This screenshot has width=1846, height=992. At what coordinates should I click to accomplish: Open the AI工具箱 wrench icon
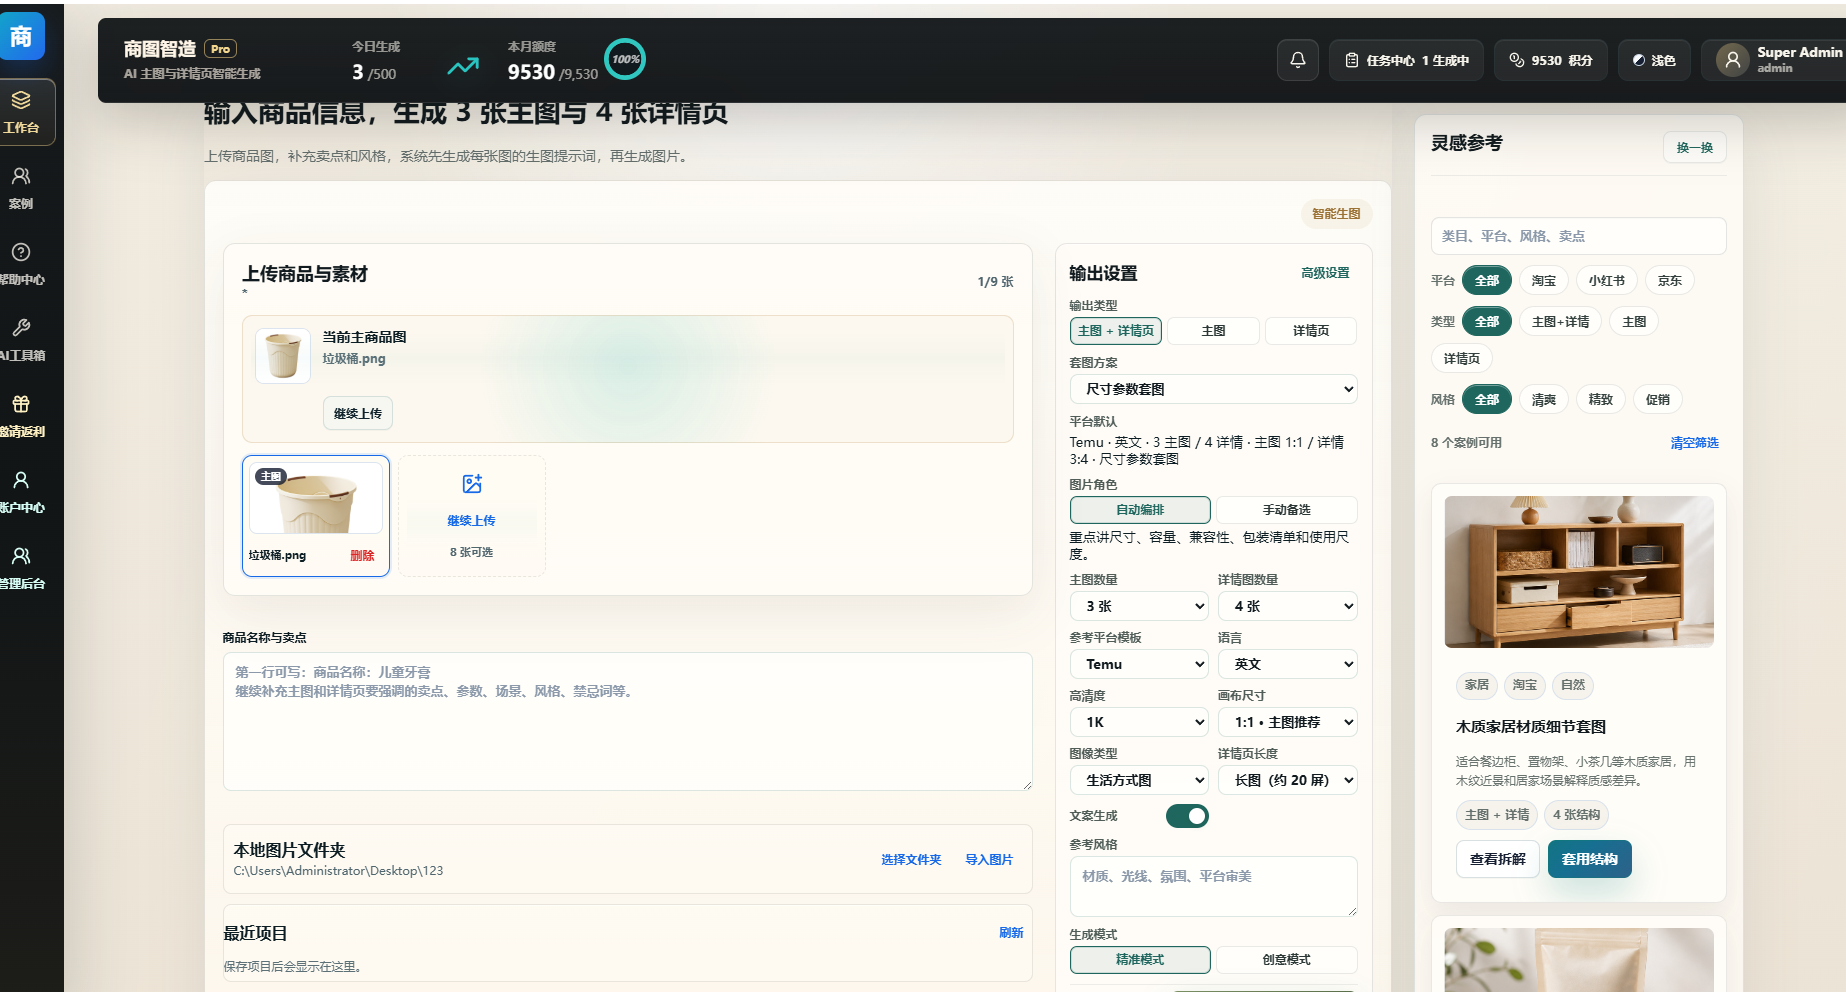tap(21, 328)
